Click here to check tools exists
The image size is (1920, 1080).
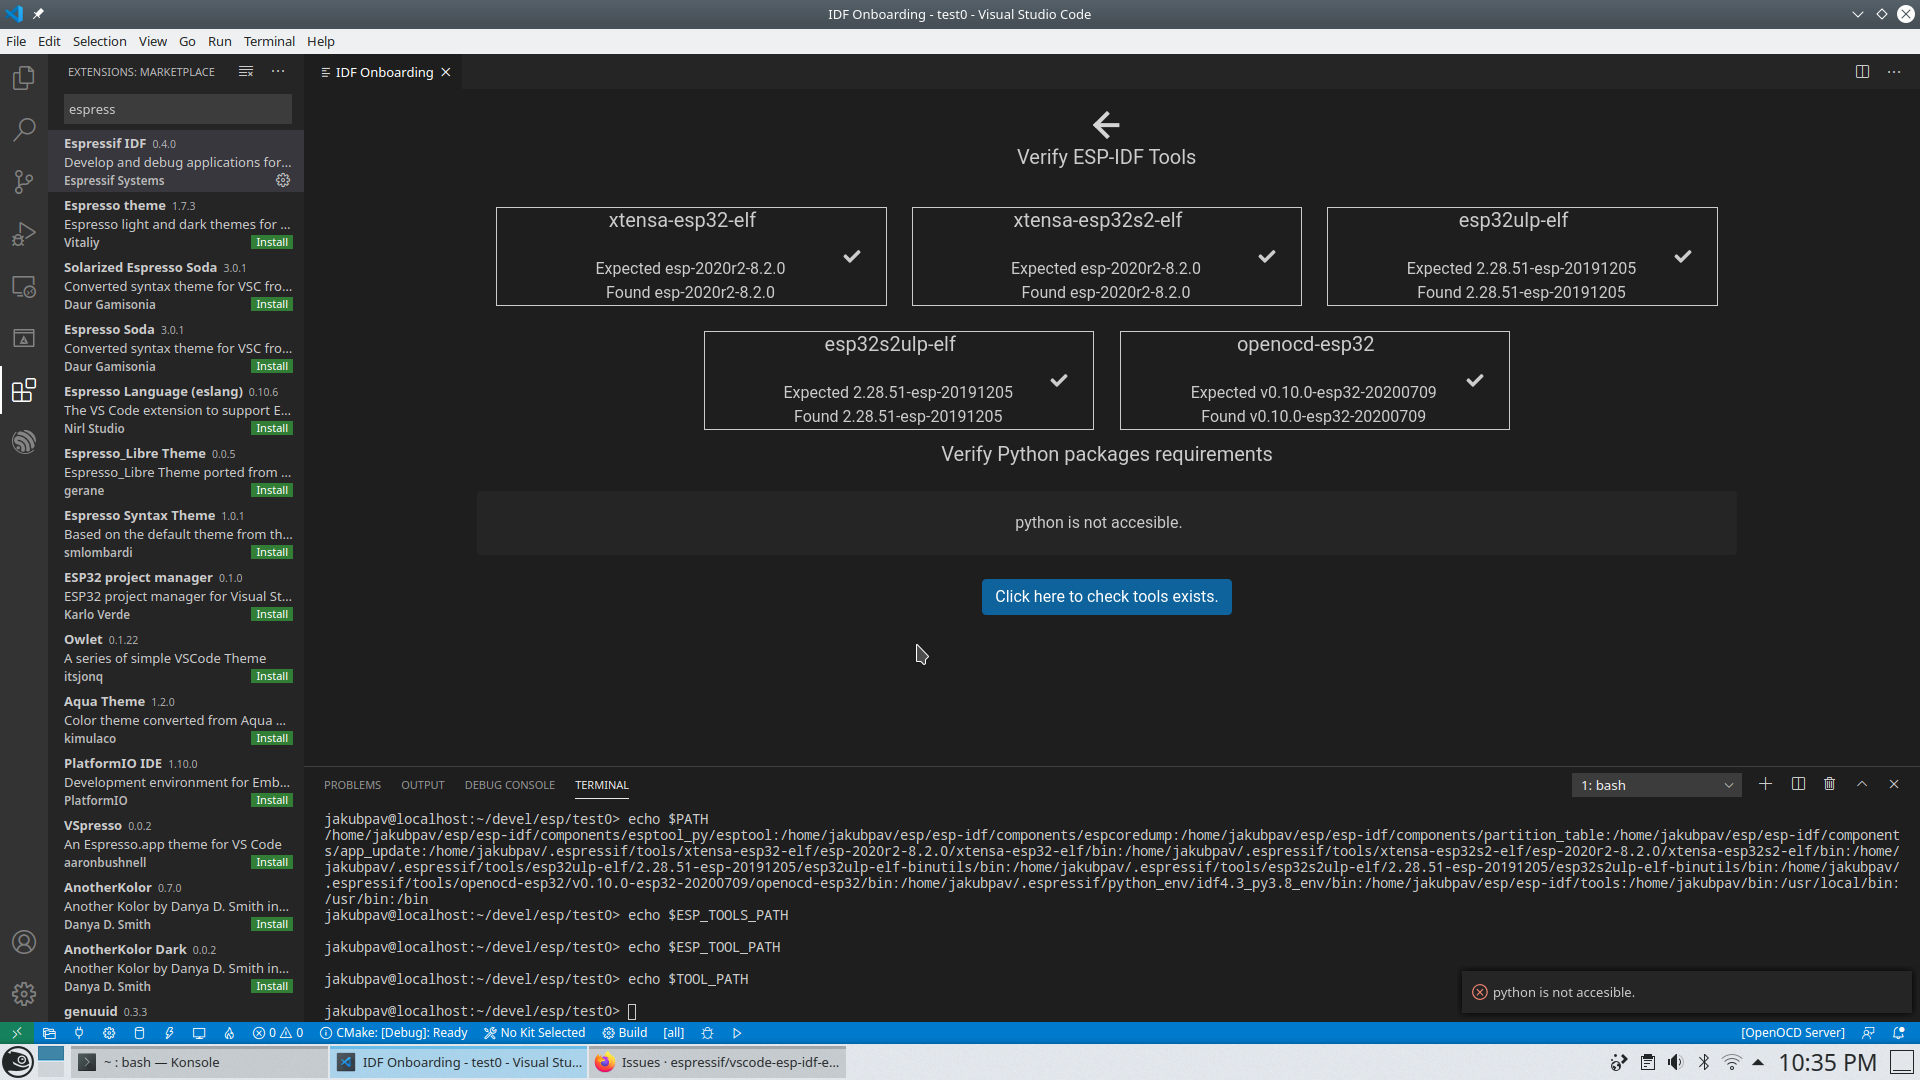point(1106,597)
